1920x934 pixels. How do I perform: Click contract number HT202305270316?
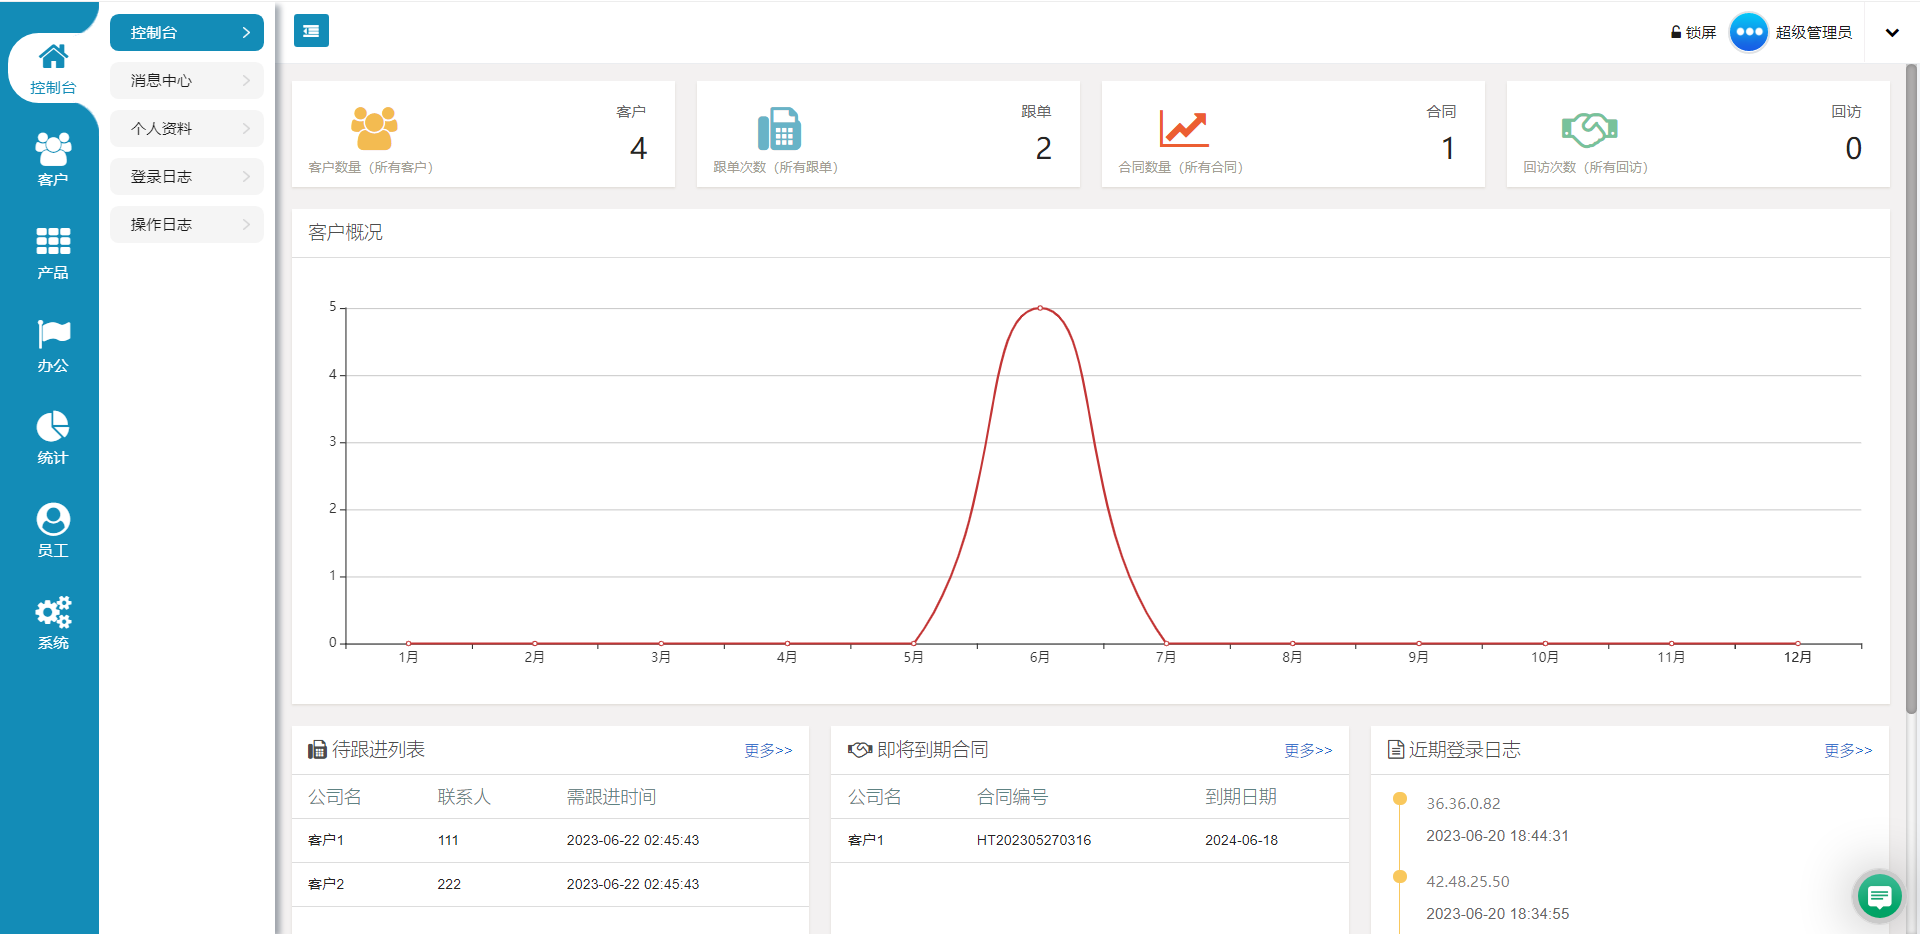(x=1034, y=841)
